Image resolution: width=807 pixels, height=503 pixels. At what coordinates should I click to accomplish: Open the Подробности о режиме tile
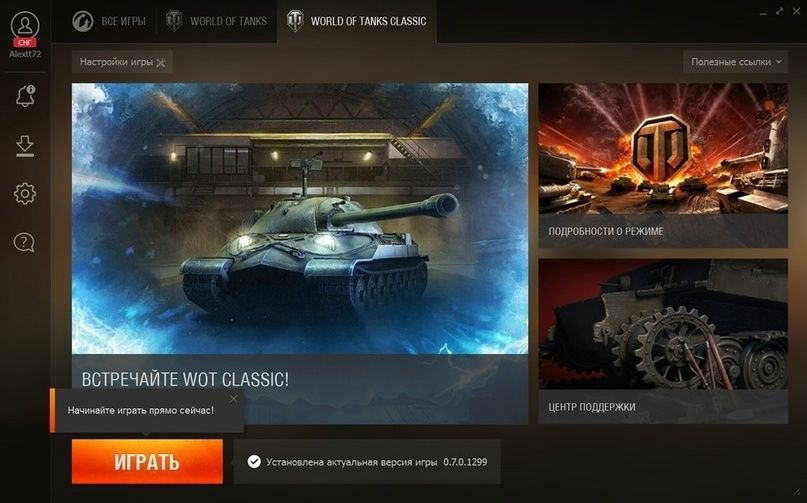[x=663, y=165]
